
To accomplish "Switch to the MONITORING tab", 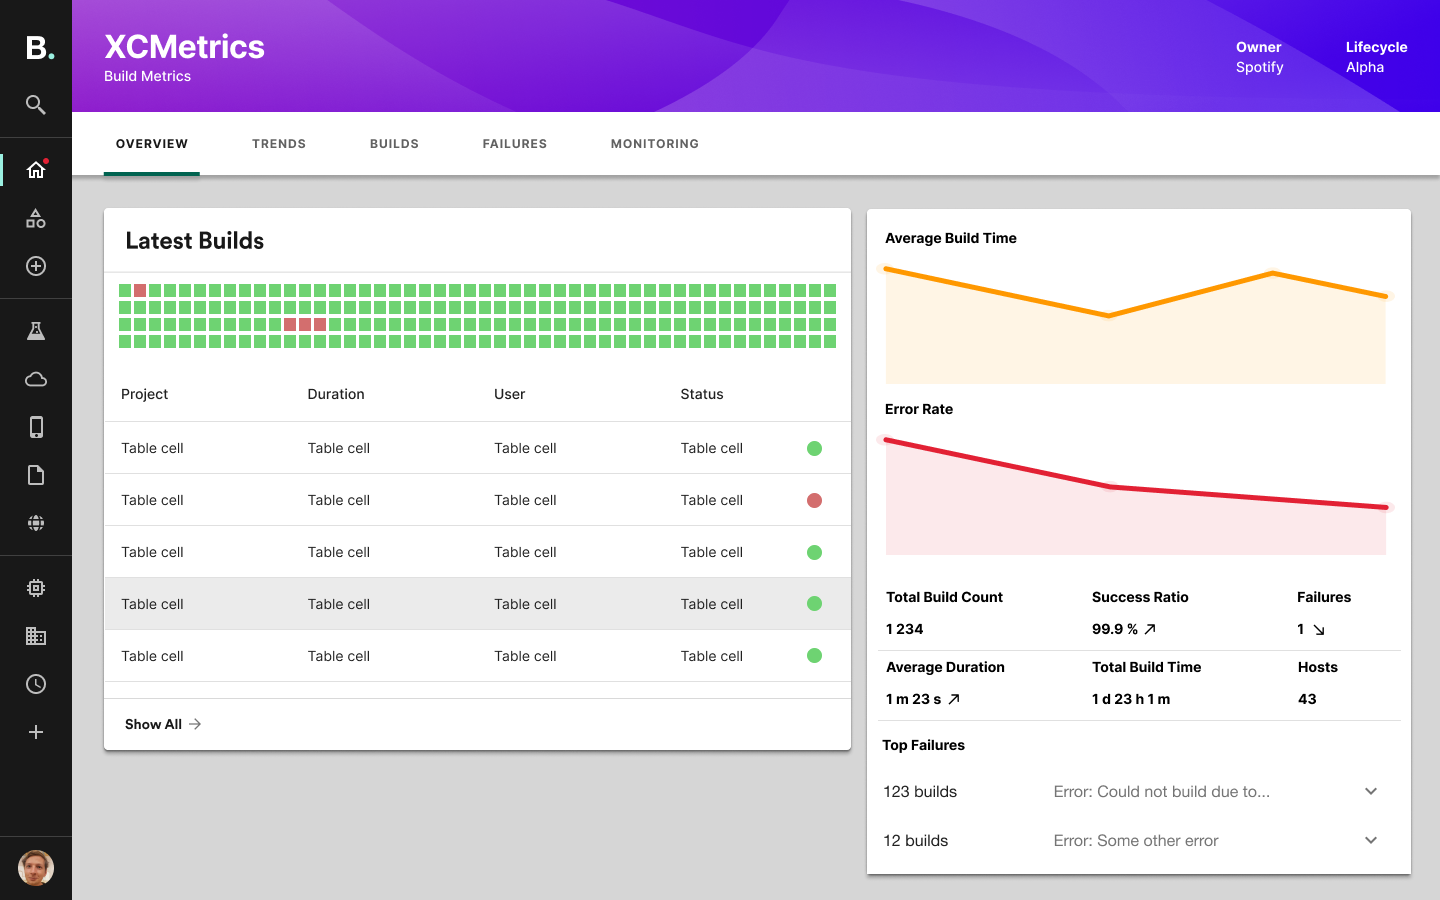I will click(654, 143).
